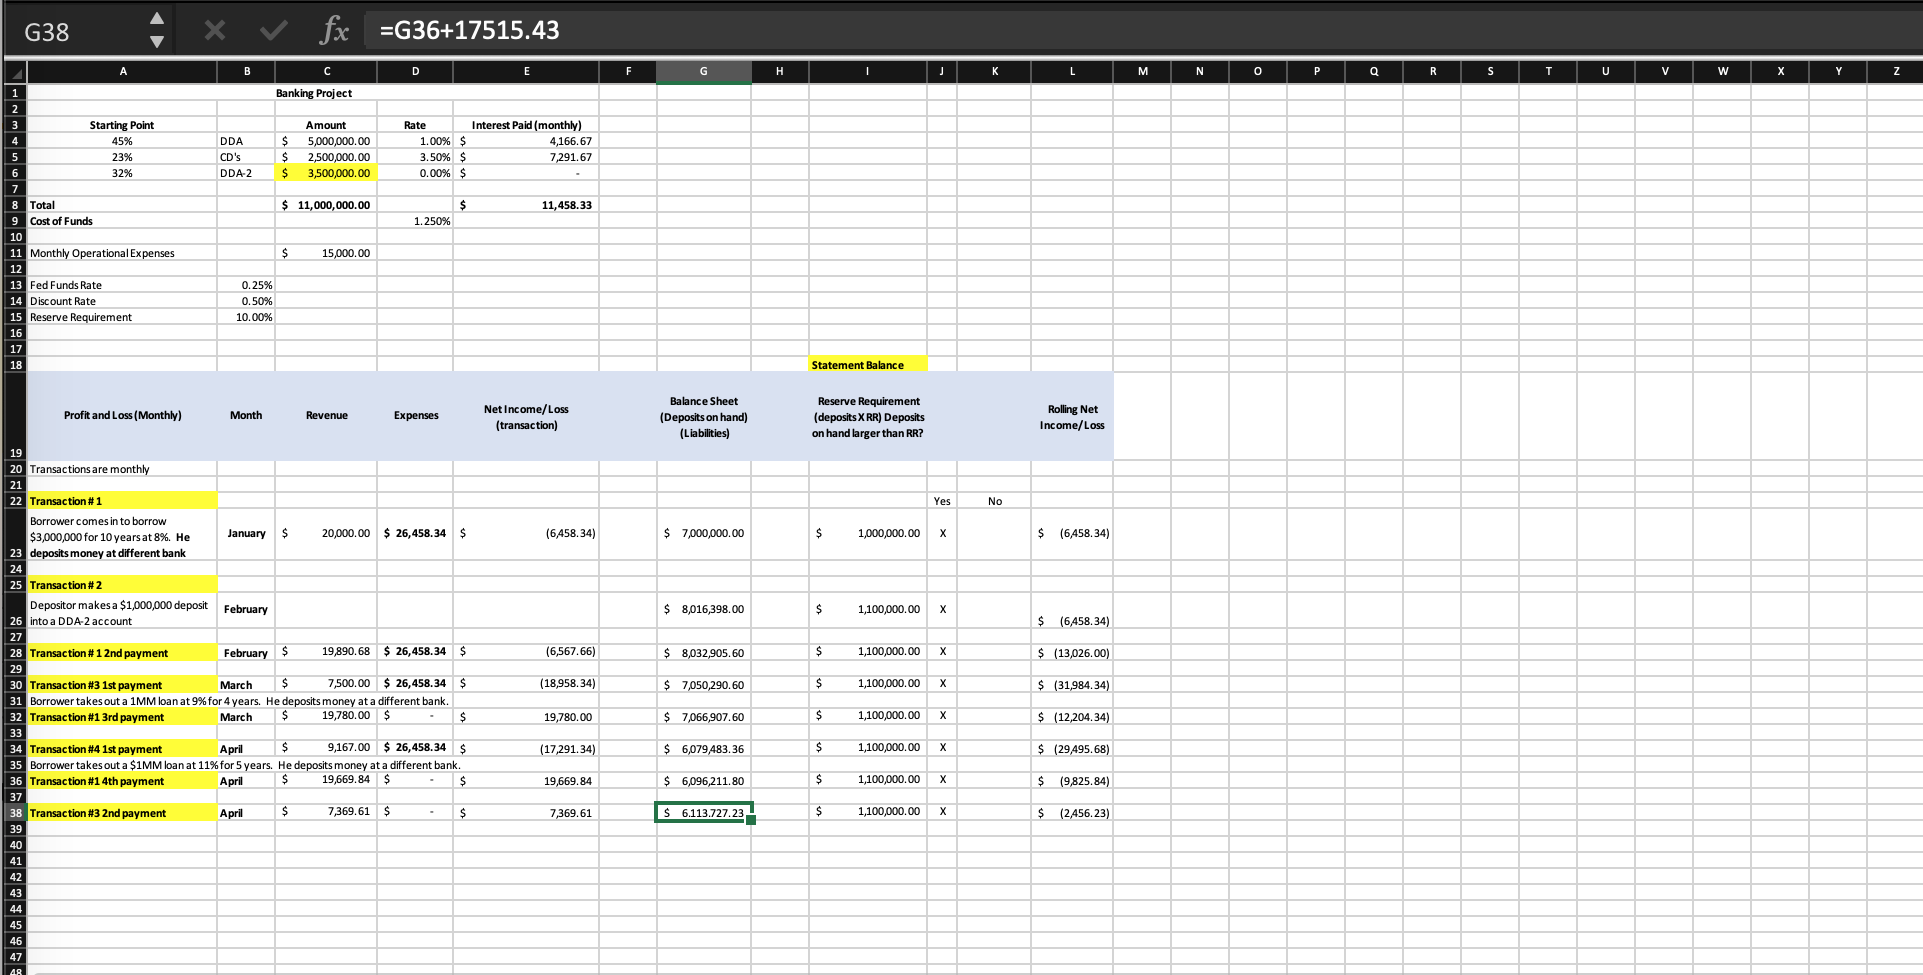Select row 38 header
The width and height of the screenshot is (1923, 975).
pyautogui.click(x=15, y=813)
